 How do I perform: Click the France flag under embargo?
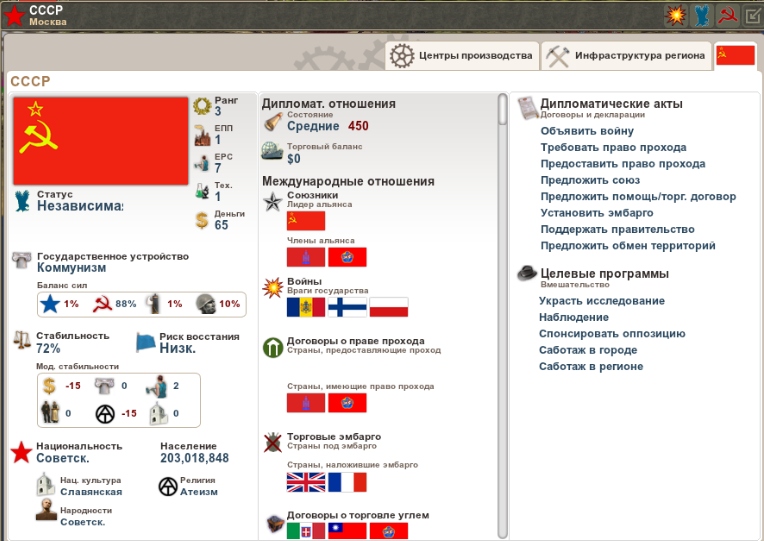pos(347,483)
